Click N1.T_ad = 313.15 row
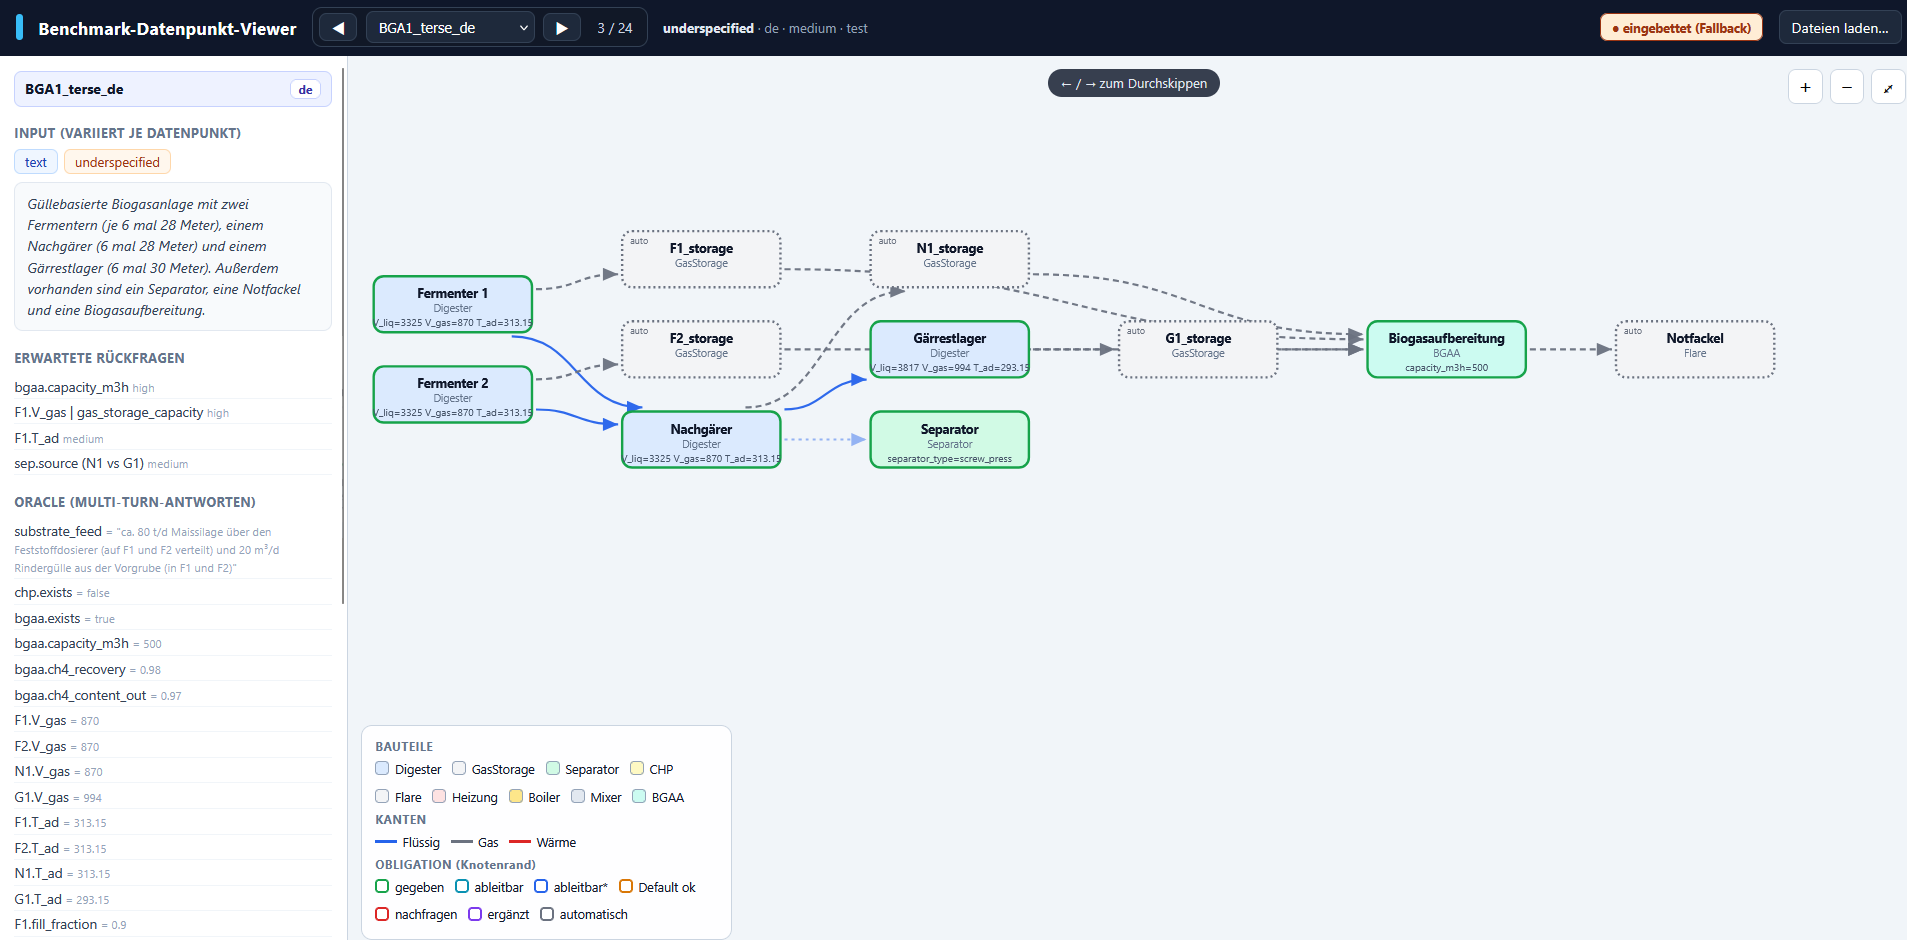 coord(173,873)
